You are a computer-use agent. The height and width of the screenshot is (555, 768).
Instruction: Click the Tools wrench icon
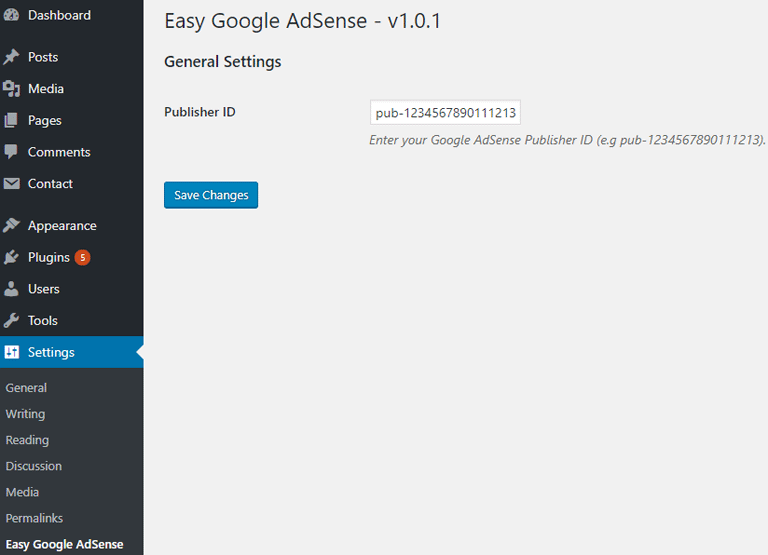click(x=11, y=320)
